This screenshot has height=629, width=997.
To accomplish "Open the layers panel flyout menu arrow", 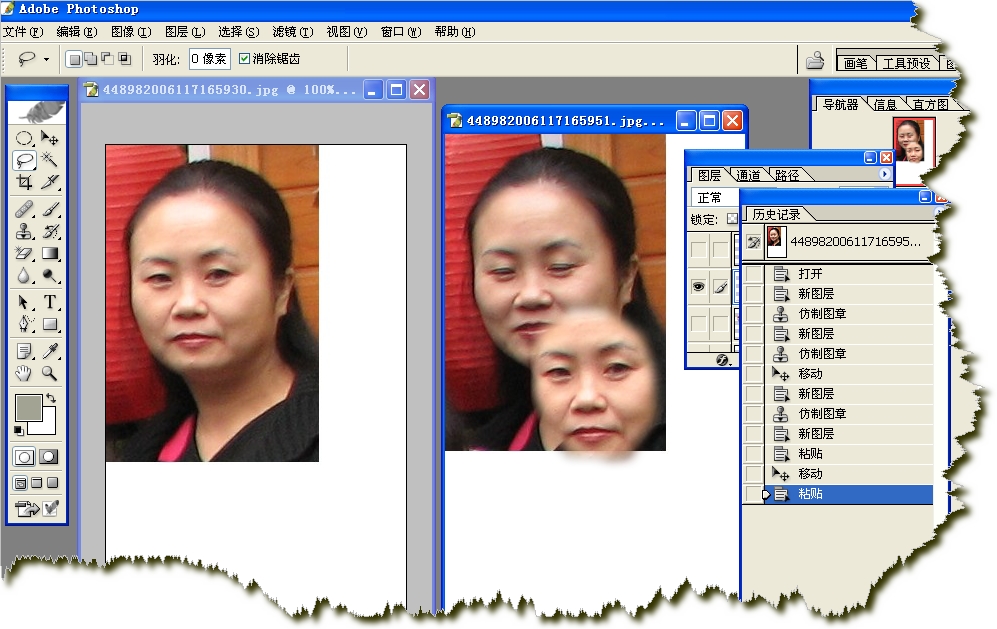I will pyautogui.click(x=884, y=175).
